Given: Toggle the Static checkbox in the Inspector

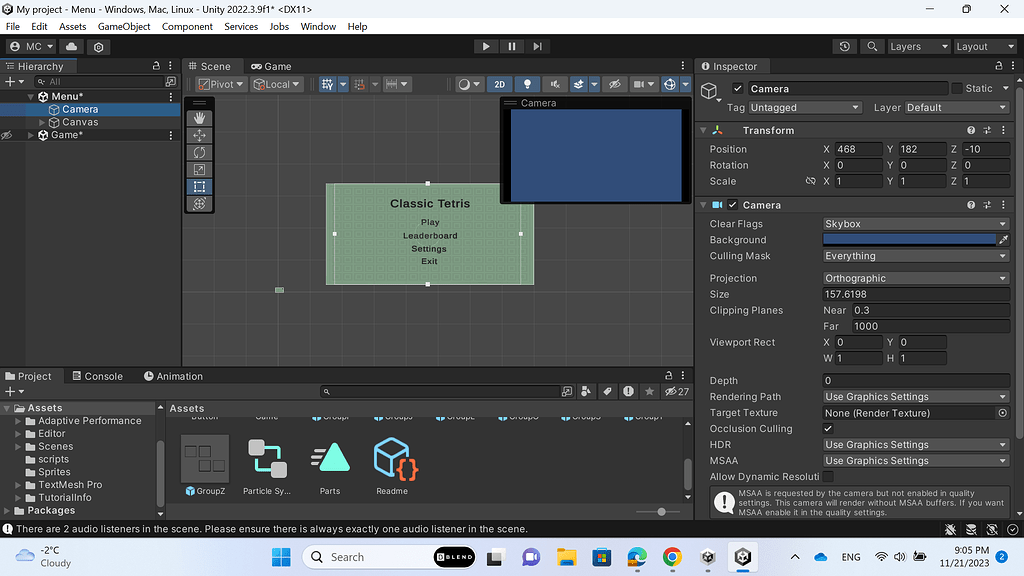Looking at the screenshot, I should tap(957, 88).
